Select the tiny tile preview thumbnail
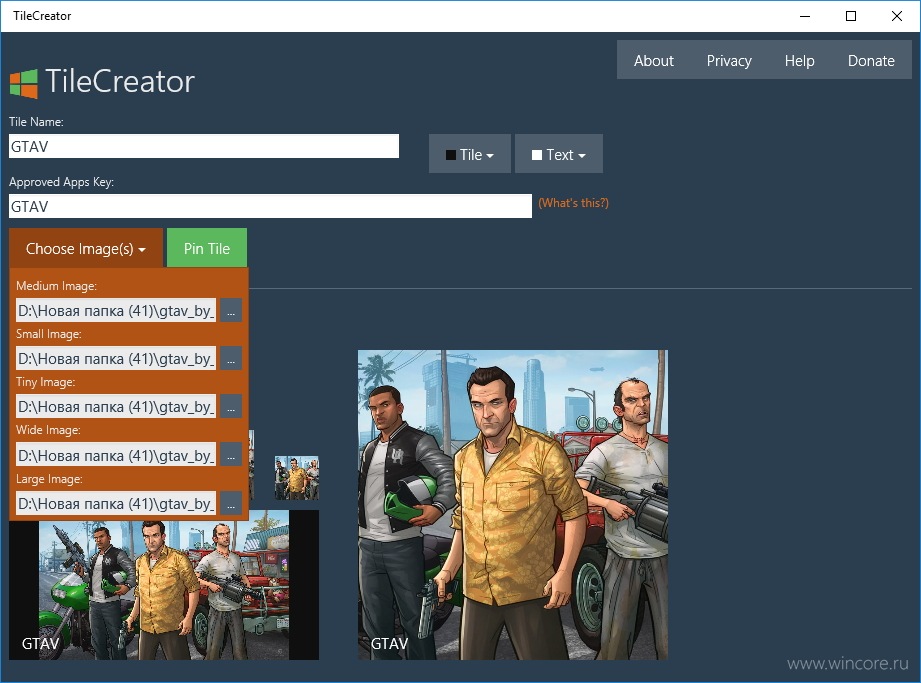 click(x=297, y=478)
